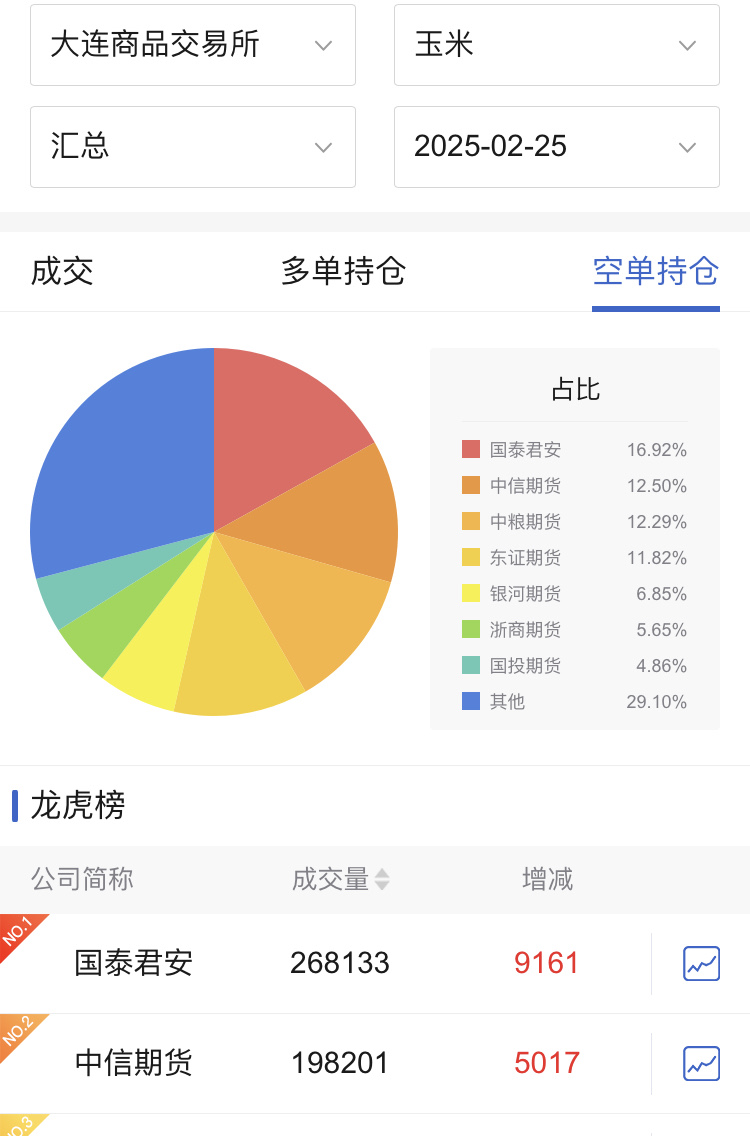Click the 国投期货 teal legend swatch
750x1136 pixels.
471,666
